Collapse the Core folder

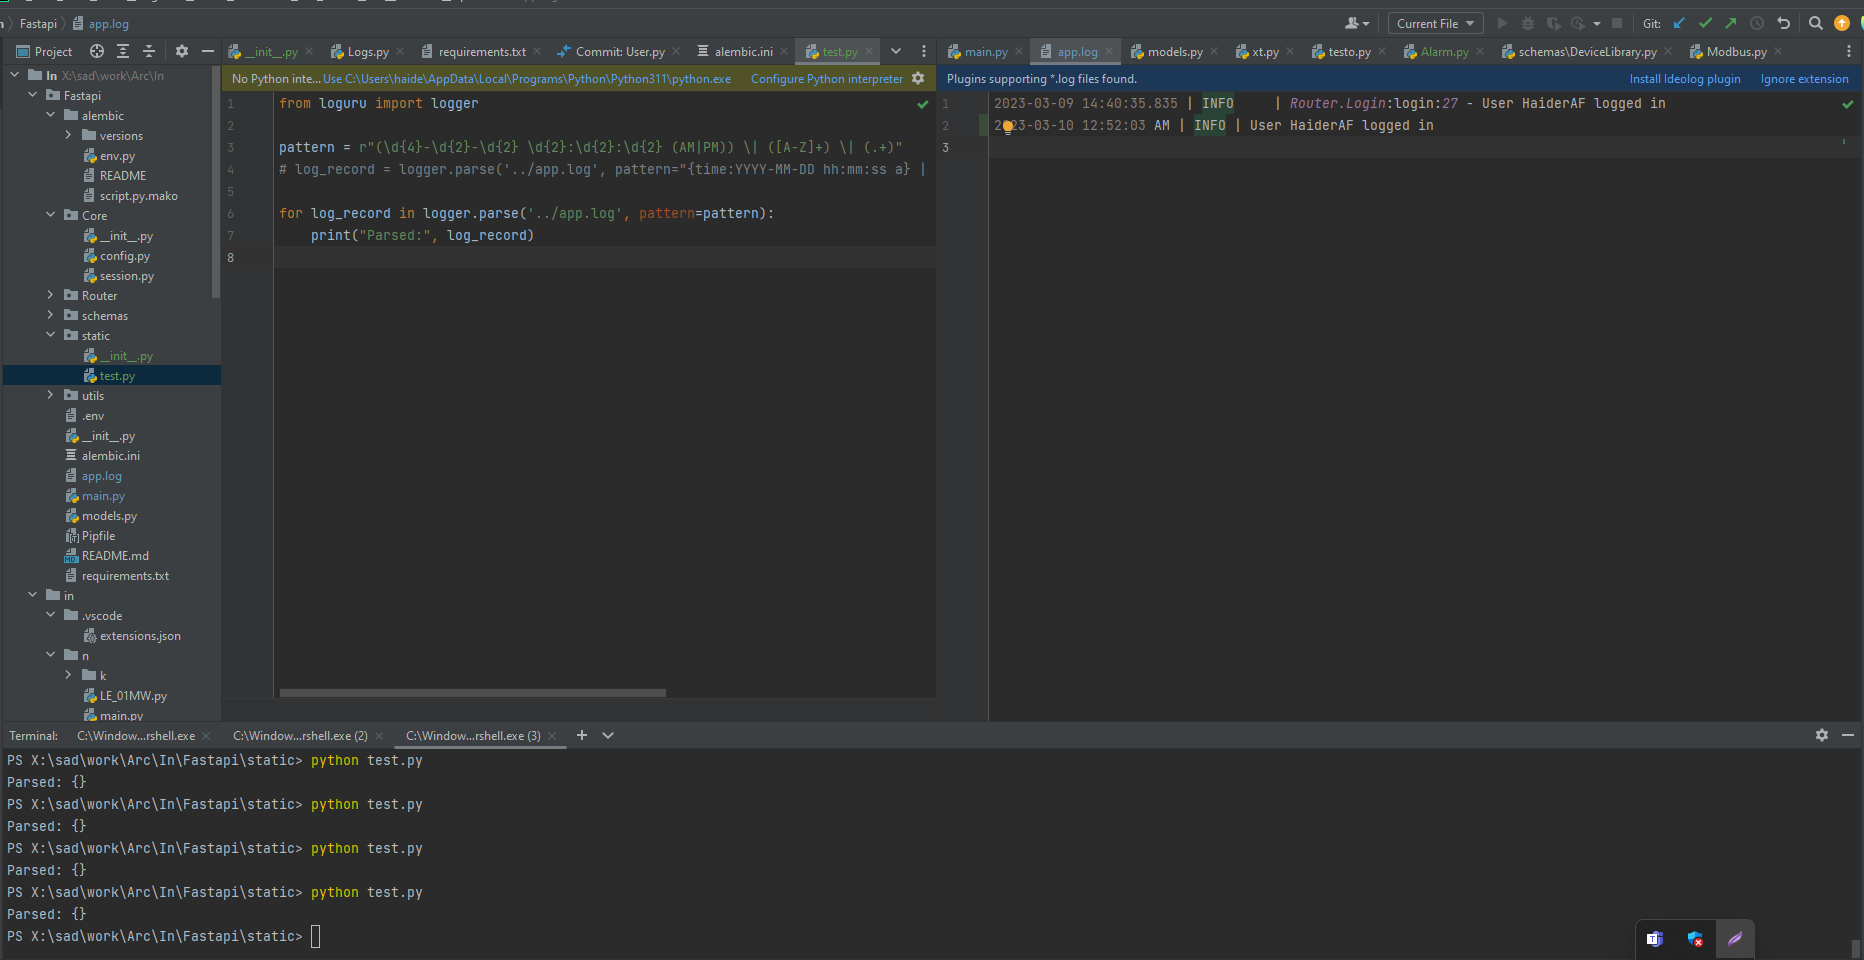[x=50, y=215]
